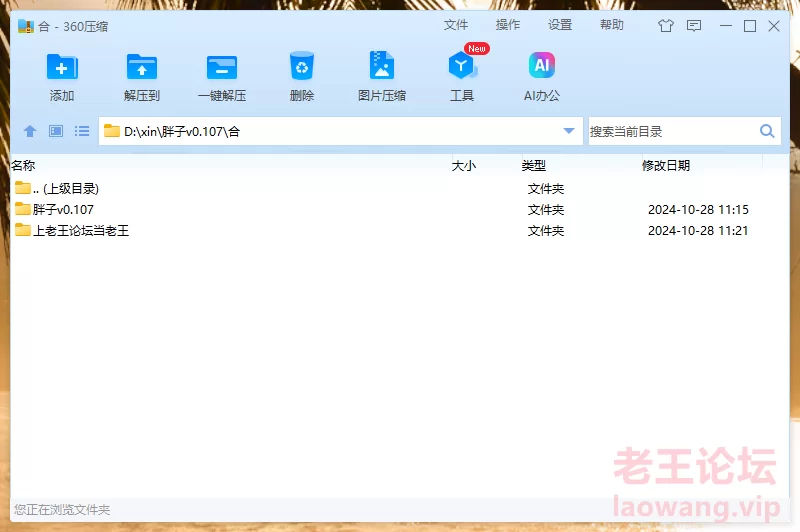Launch the AI办公 icon
This screenshot has width=800, height=532.
coord(541,65)
